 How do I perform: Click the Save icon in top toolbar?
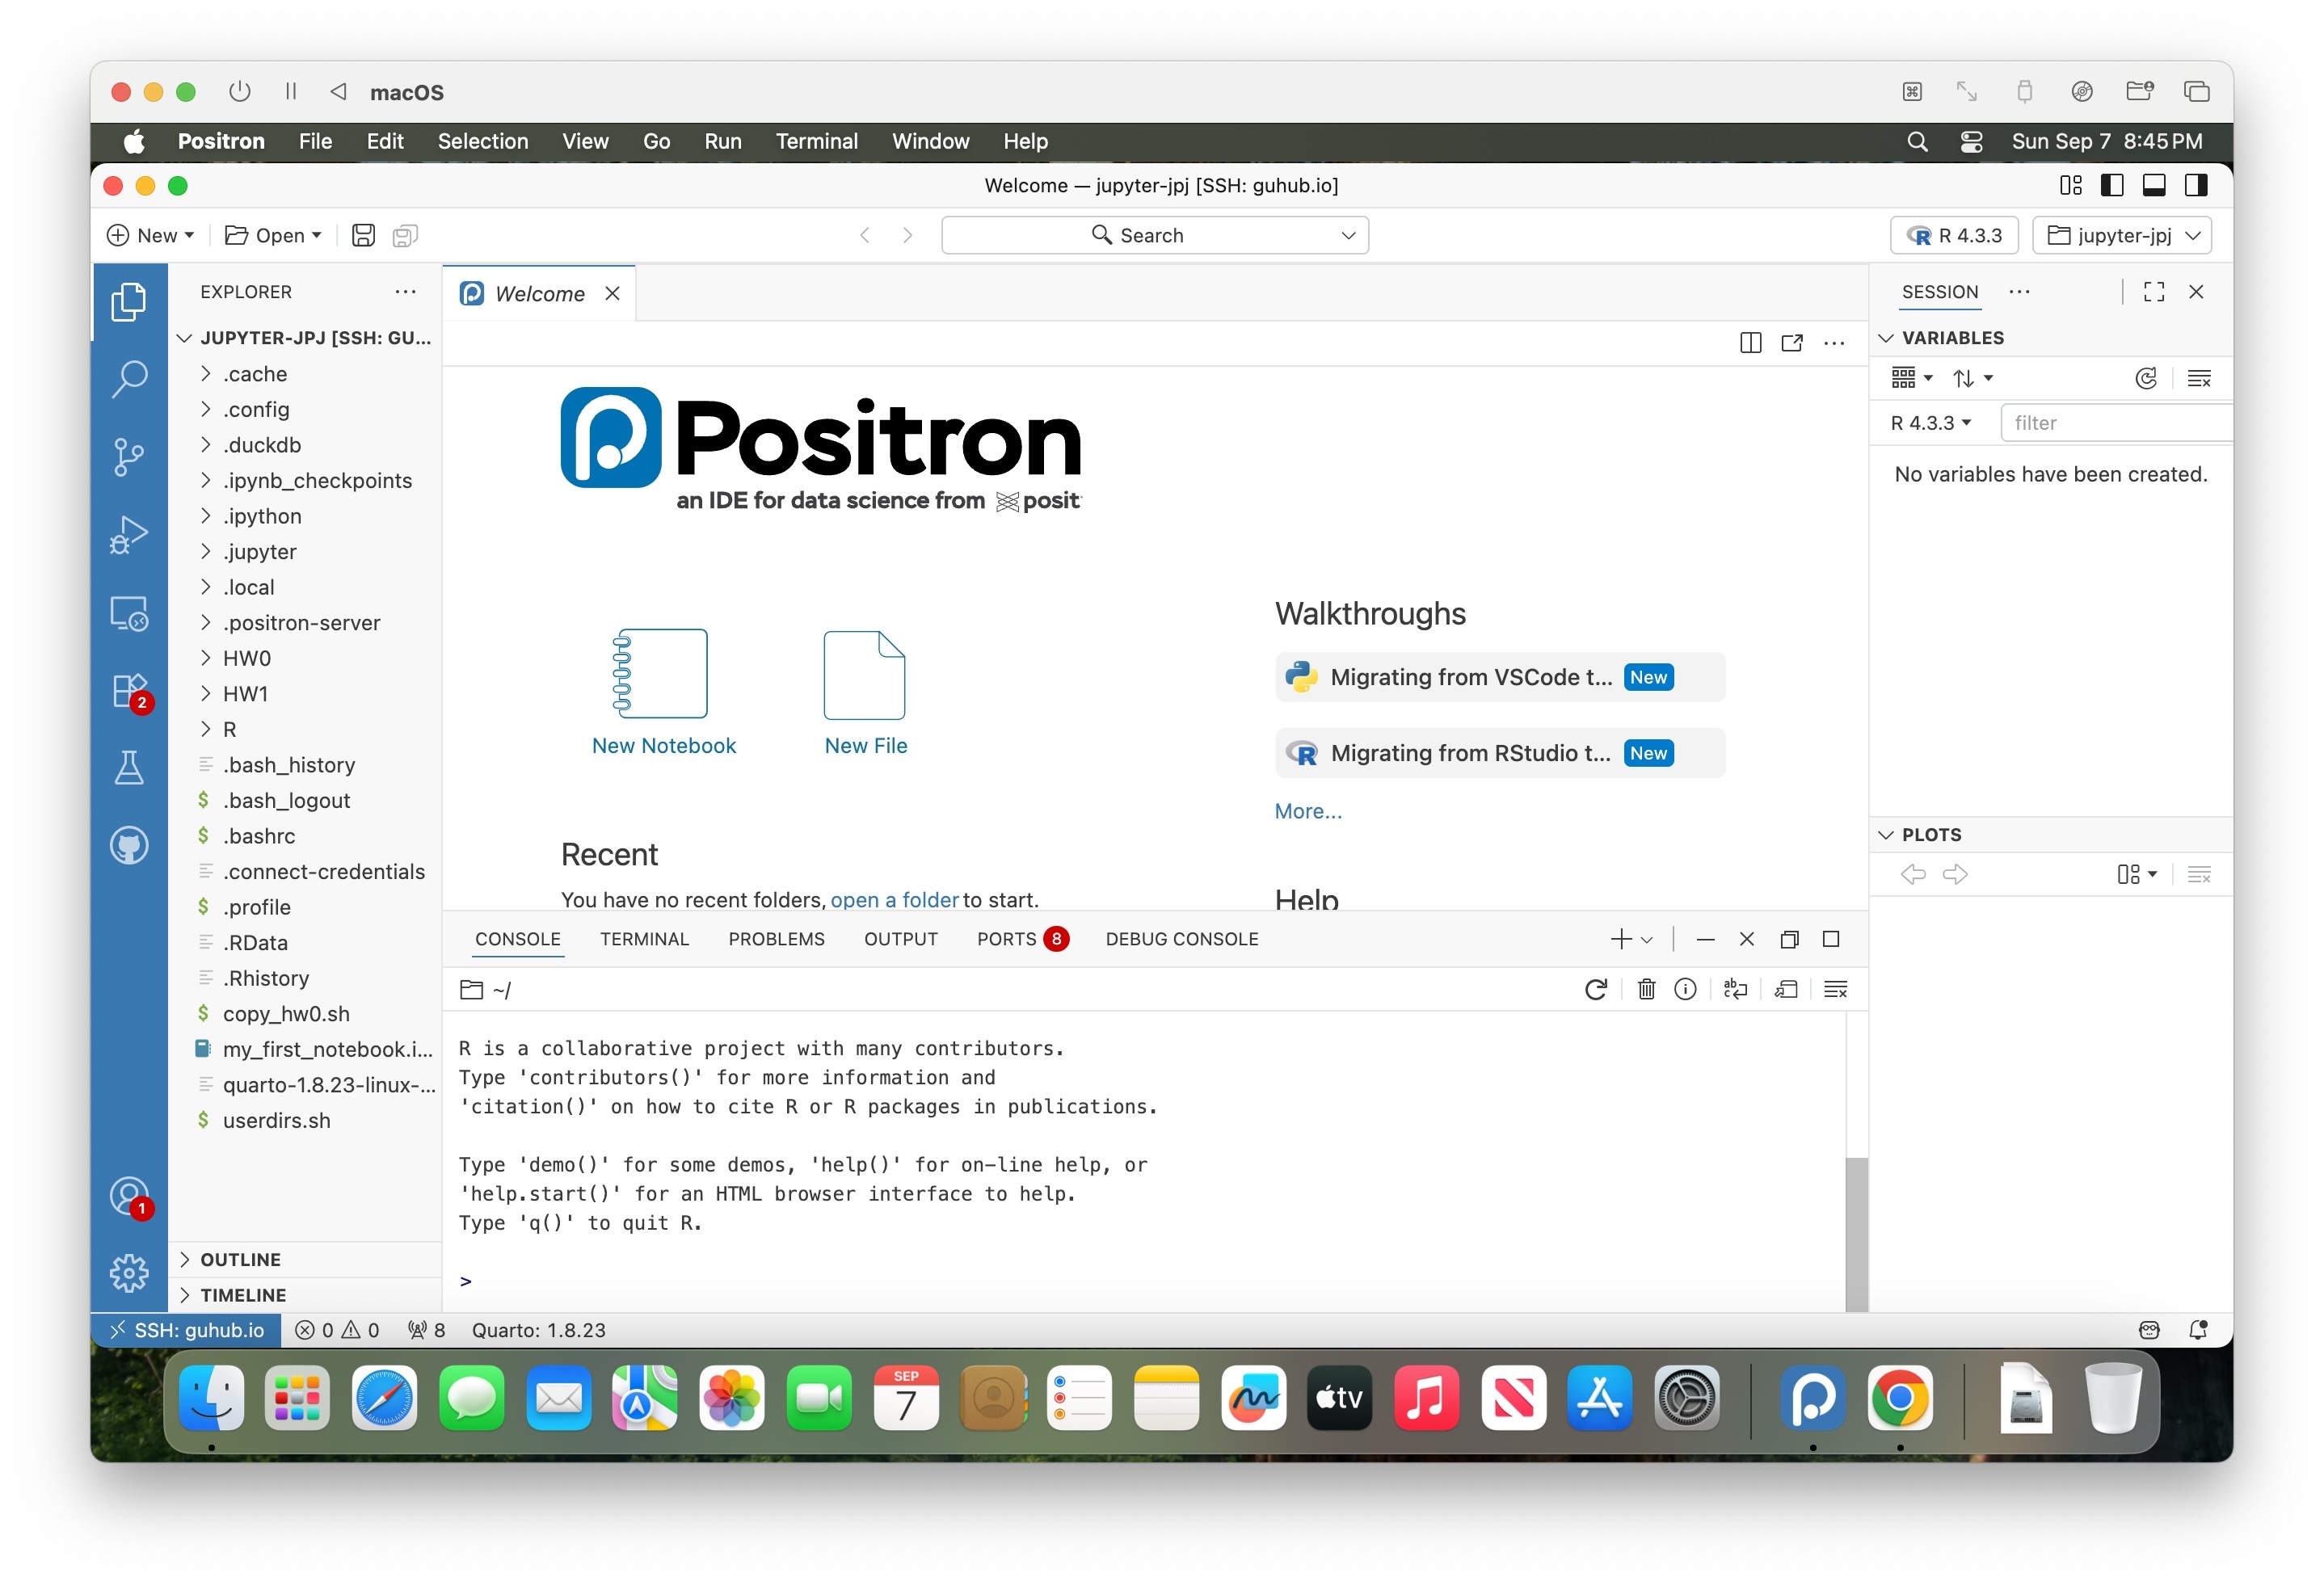363,235
